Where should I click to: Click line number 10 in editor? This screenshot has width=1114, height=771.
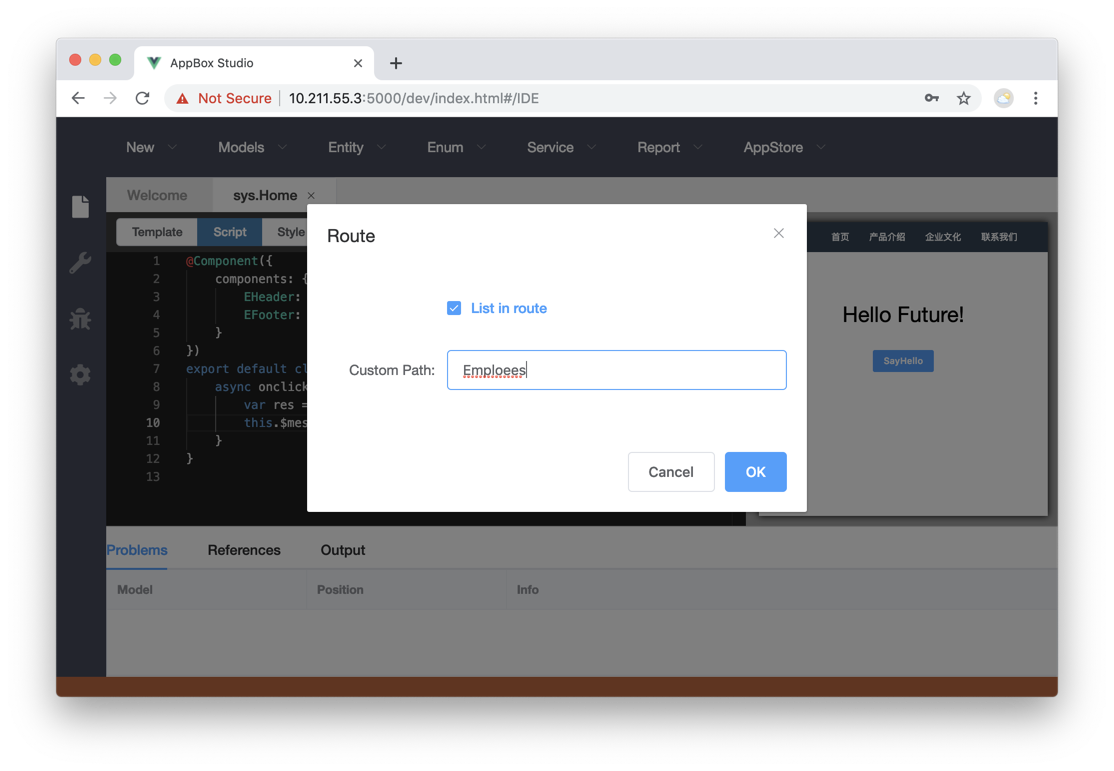point(153,423)
